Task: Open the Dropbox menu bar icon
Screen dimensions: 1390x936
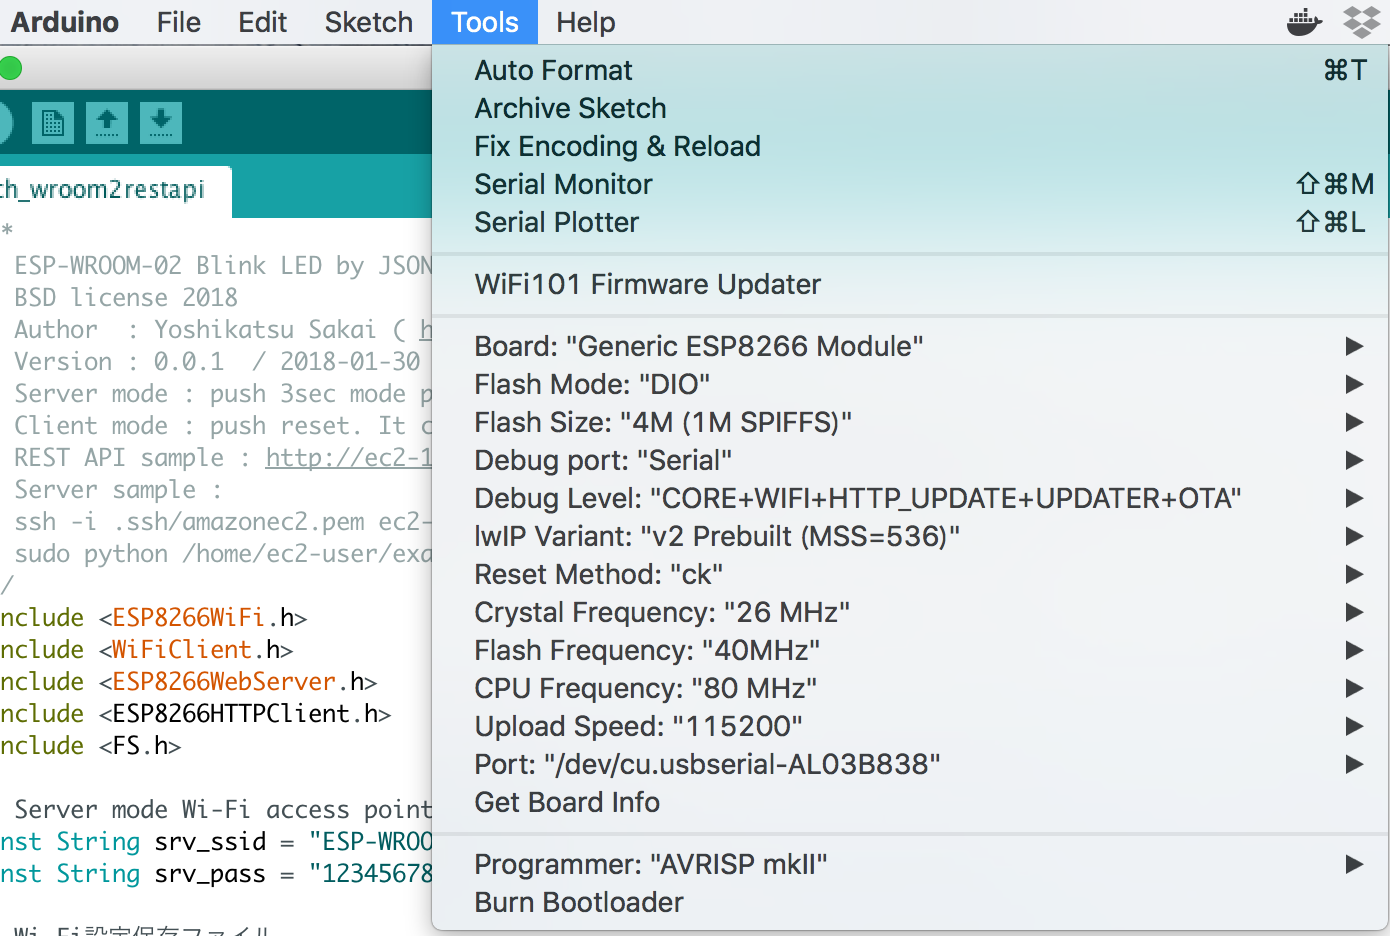Action: tap(1362, 22)
